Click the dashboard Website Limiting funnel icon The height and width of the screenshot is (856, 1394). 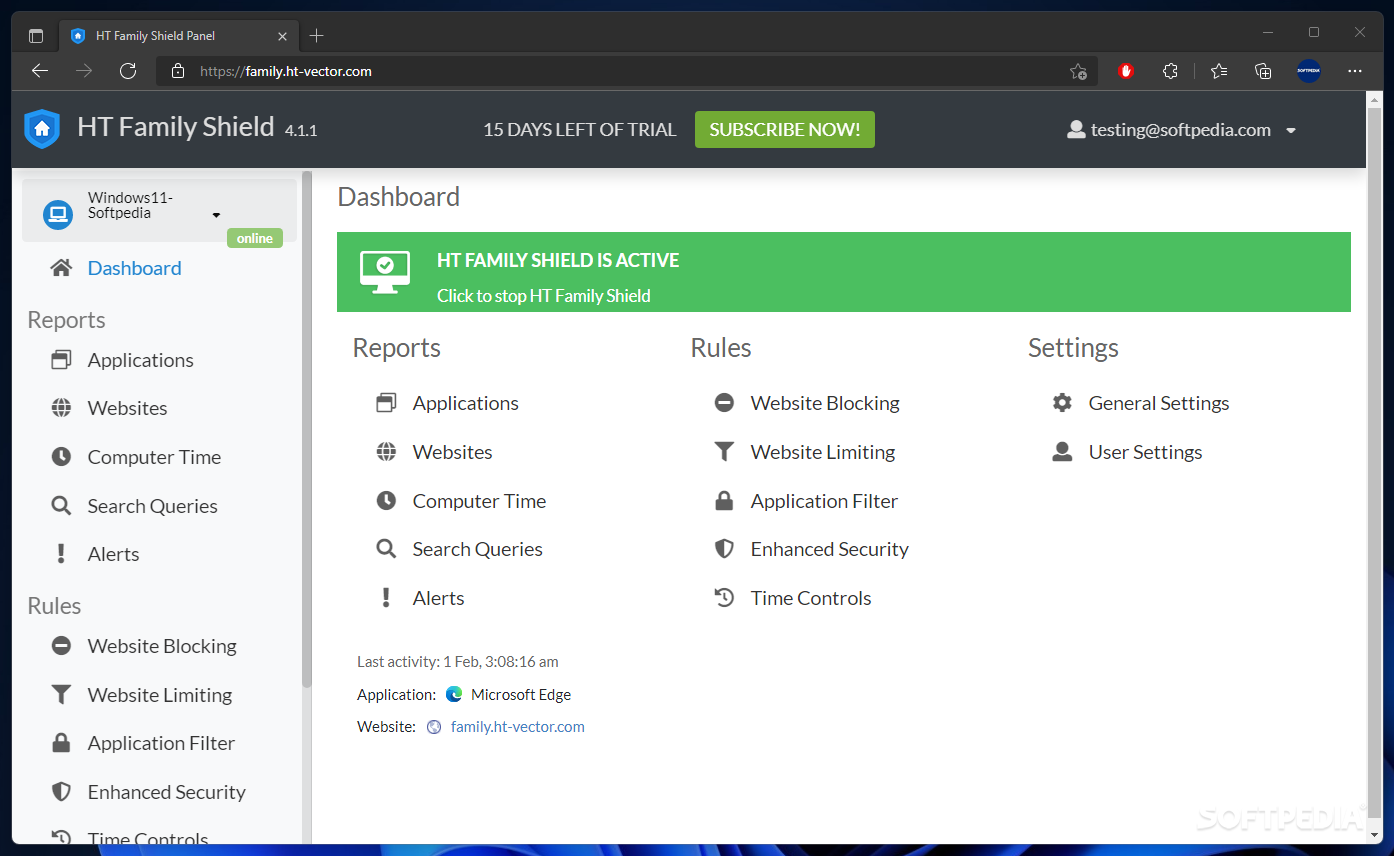(x=724, y=452)
